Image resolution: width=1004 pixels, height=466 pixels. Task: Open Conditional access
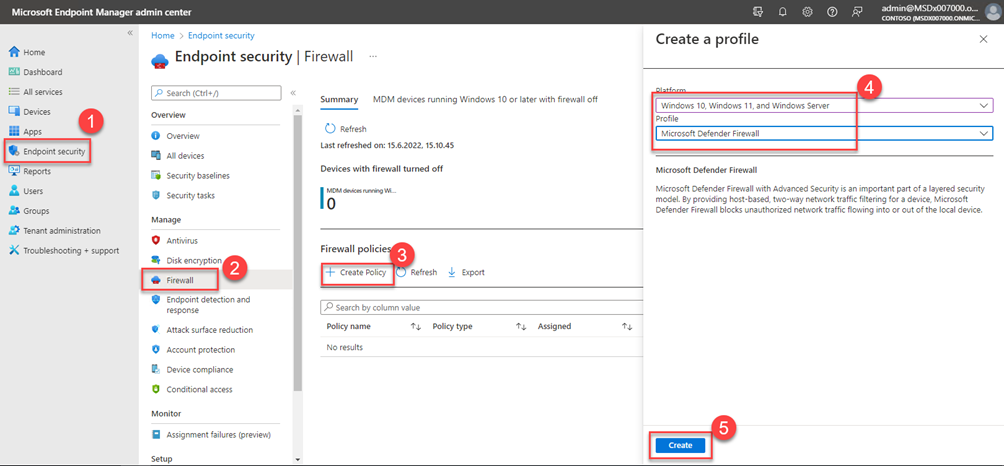pyautogui.click(x=199, y=389)
